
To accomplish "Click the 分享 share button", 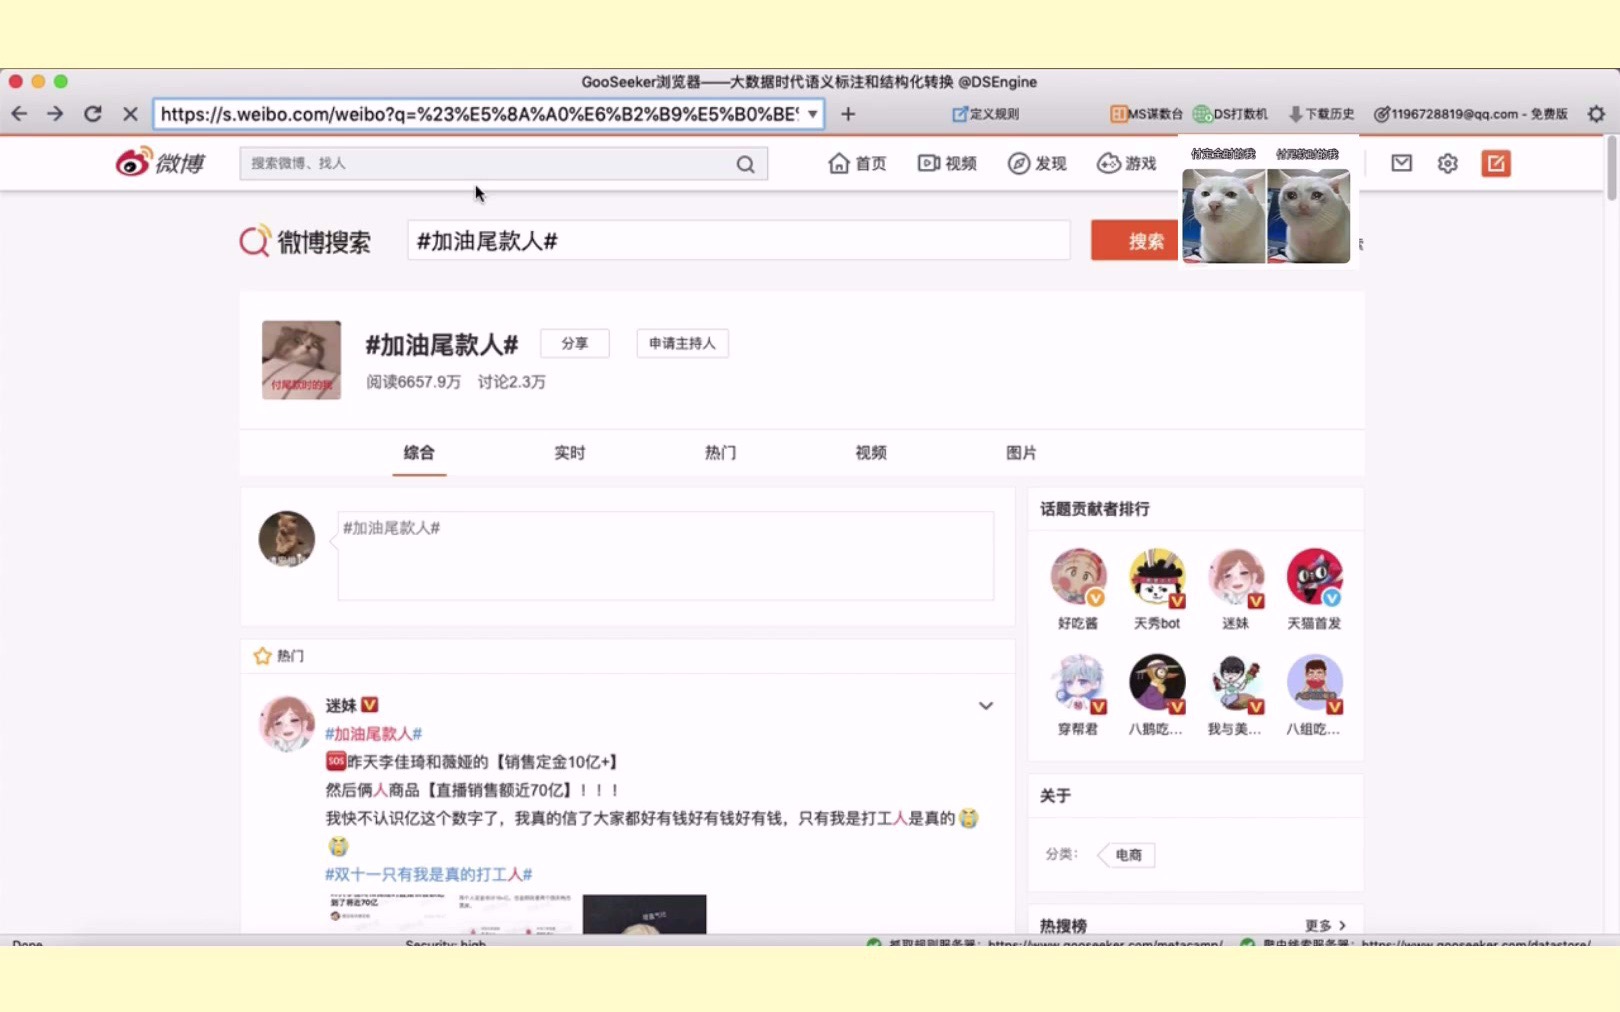I will tap(575, 343).
